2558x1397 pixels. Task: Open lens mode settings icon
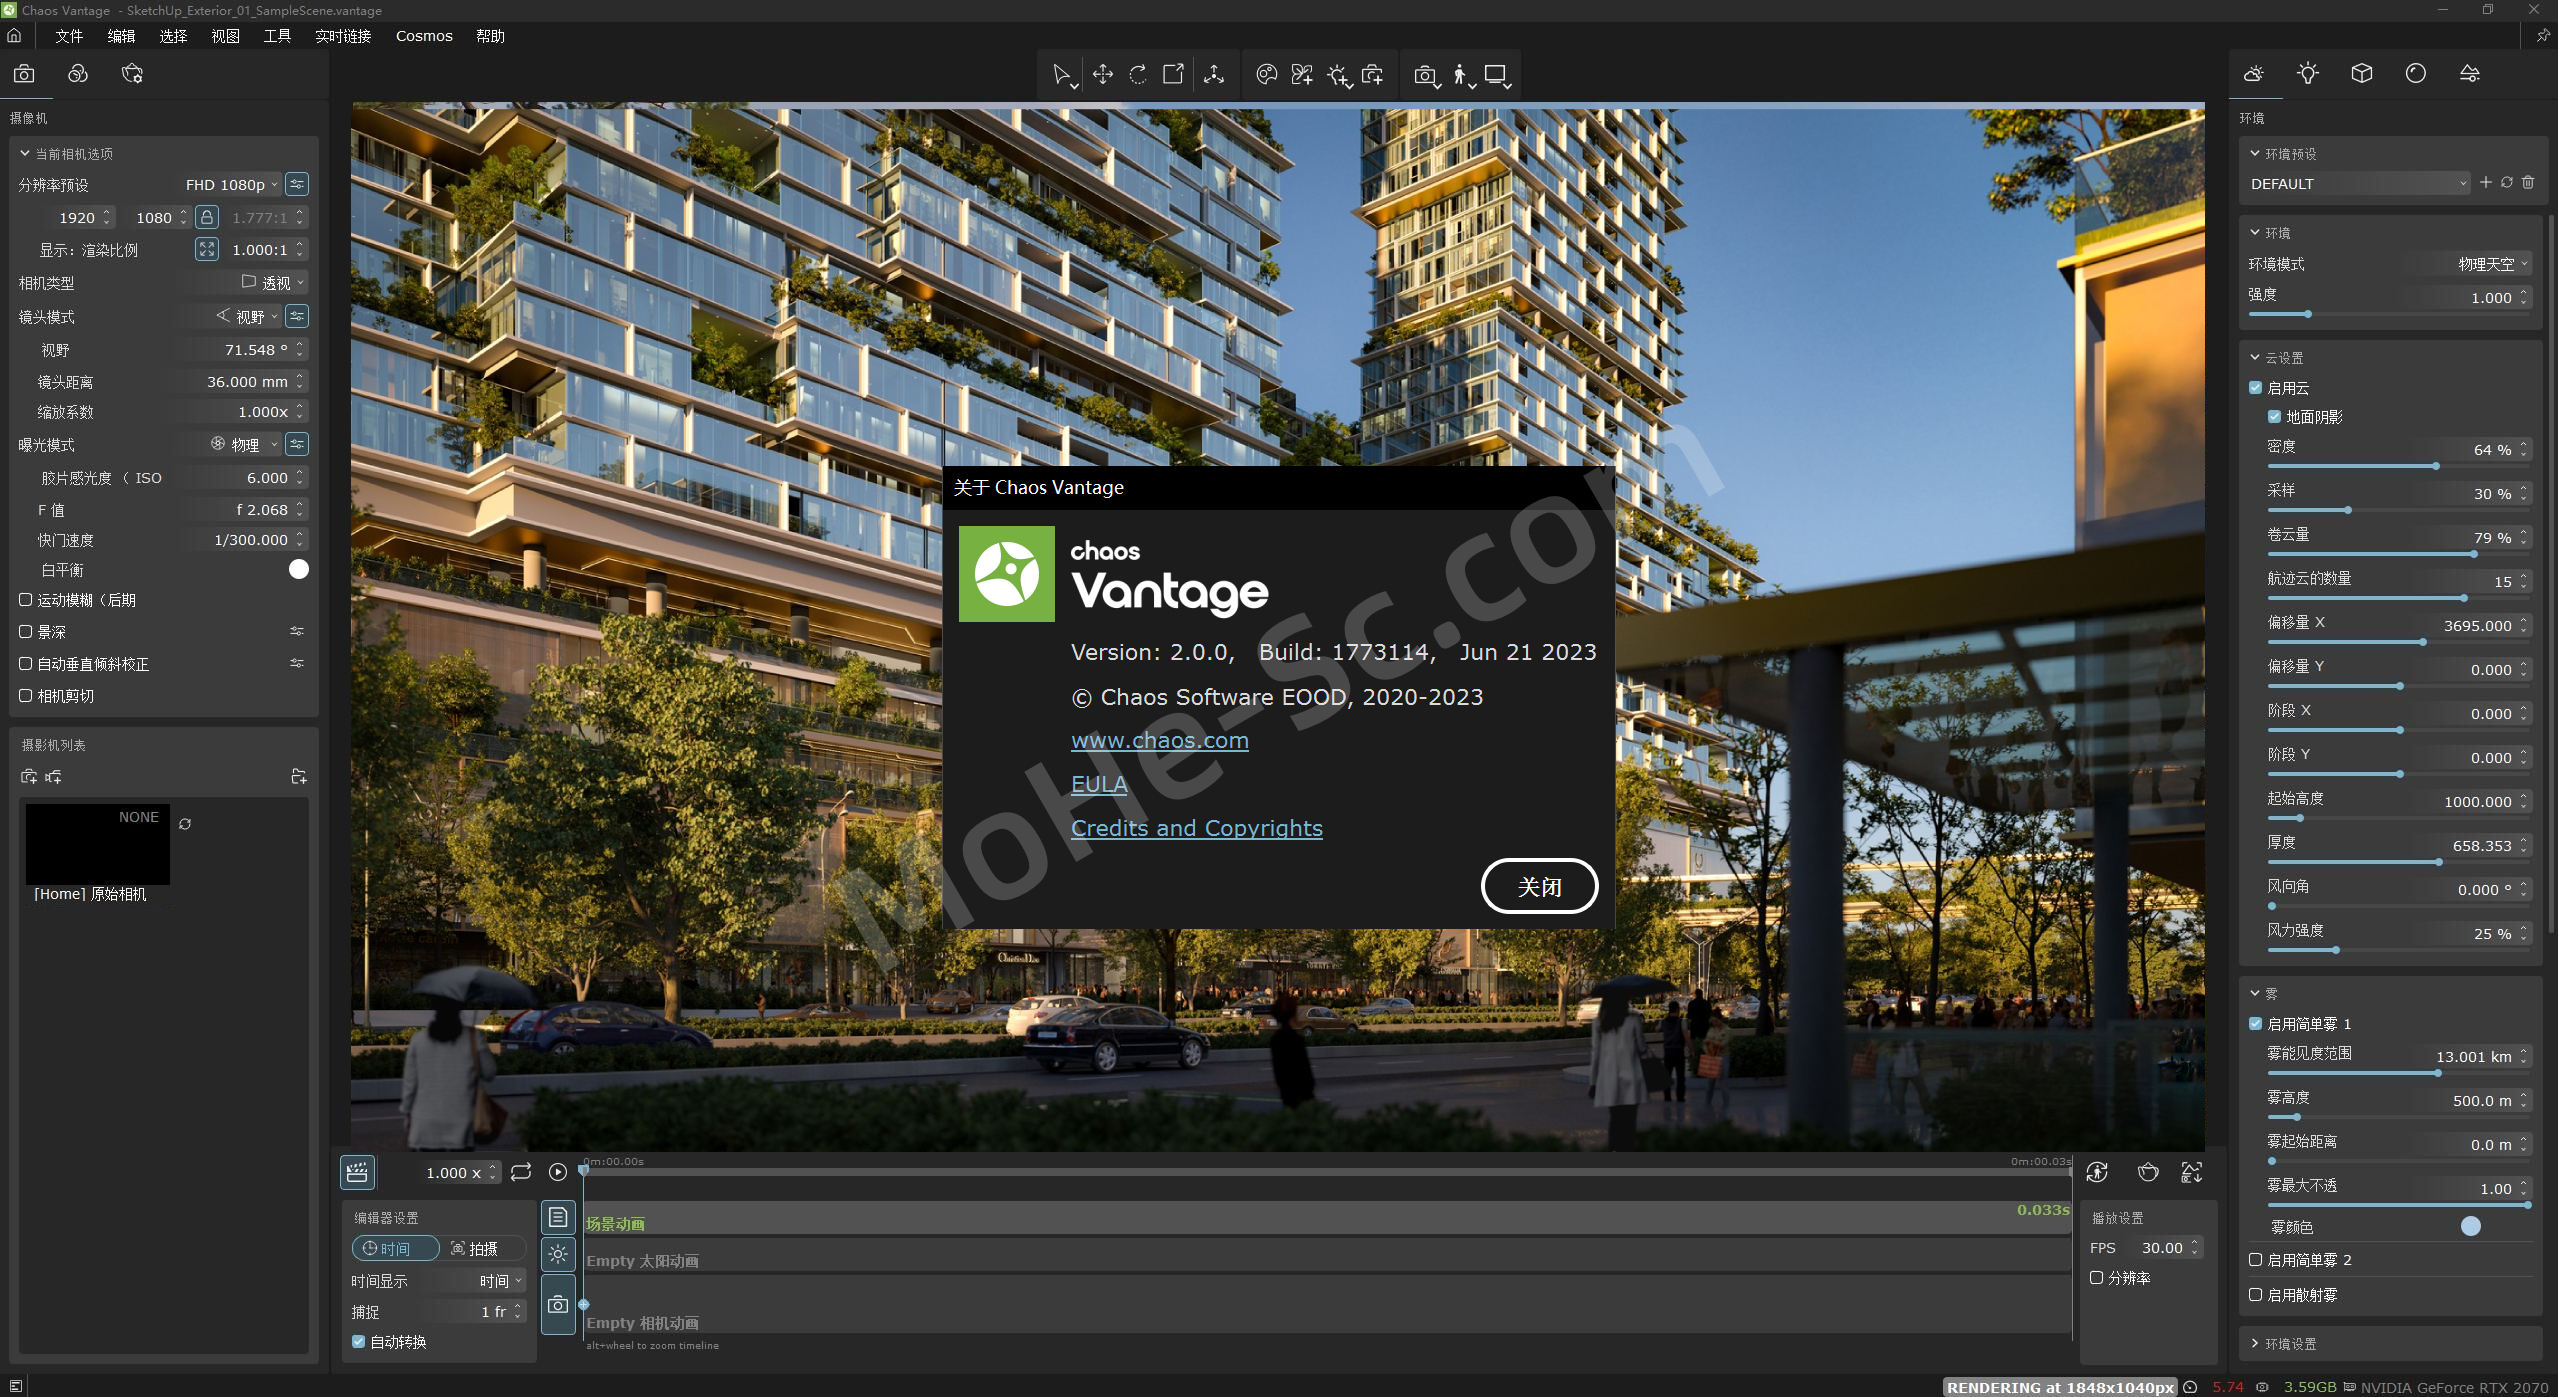(x=297, y=316)
